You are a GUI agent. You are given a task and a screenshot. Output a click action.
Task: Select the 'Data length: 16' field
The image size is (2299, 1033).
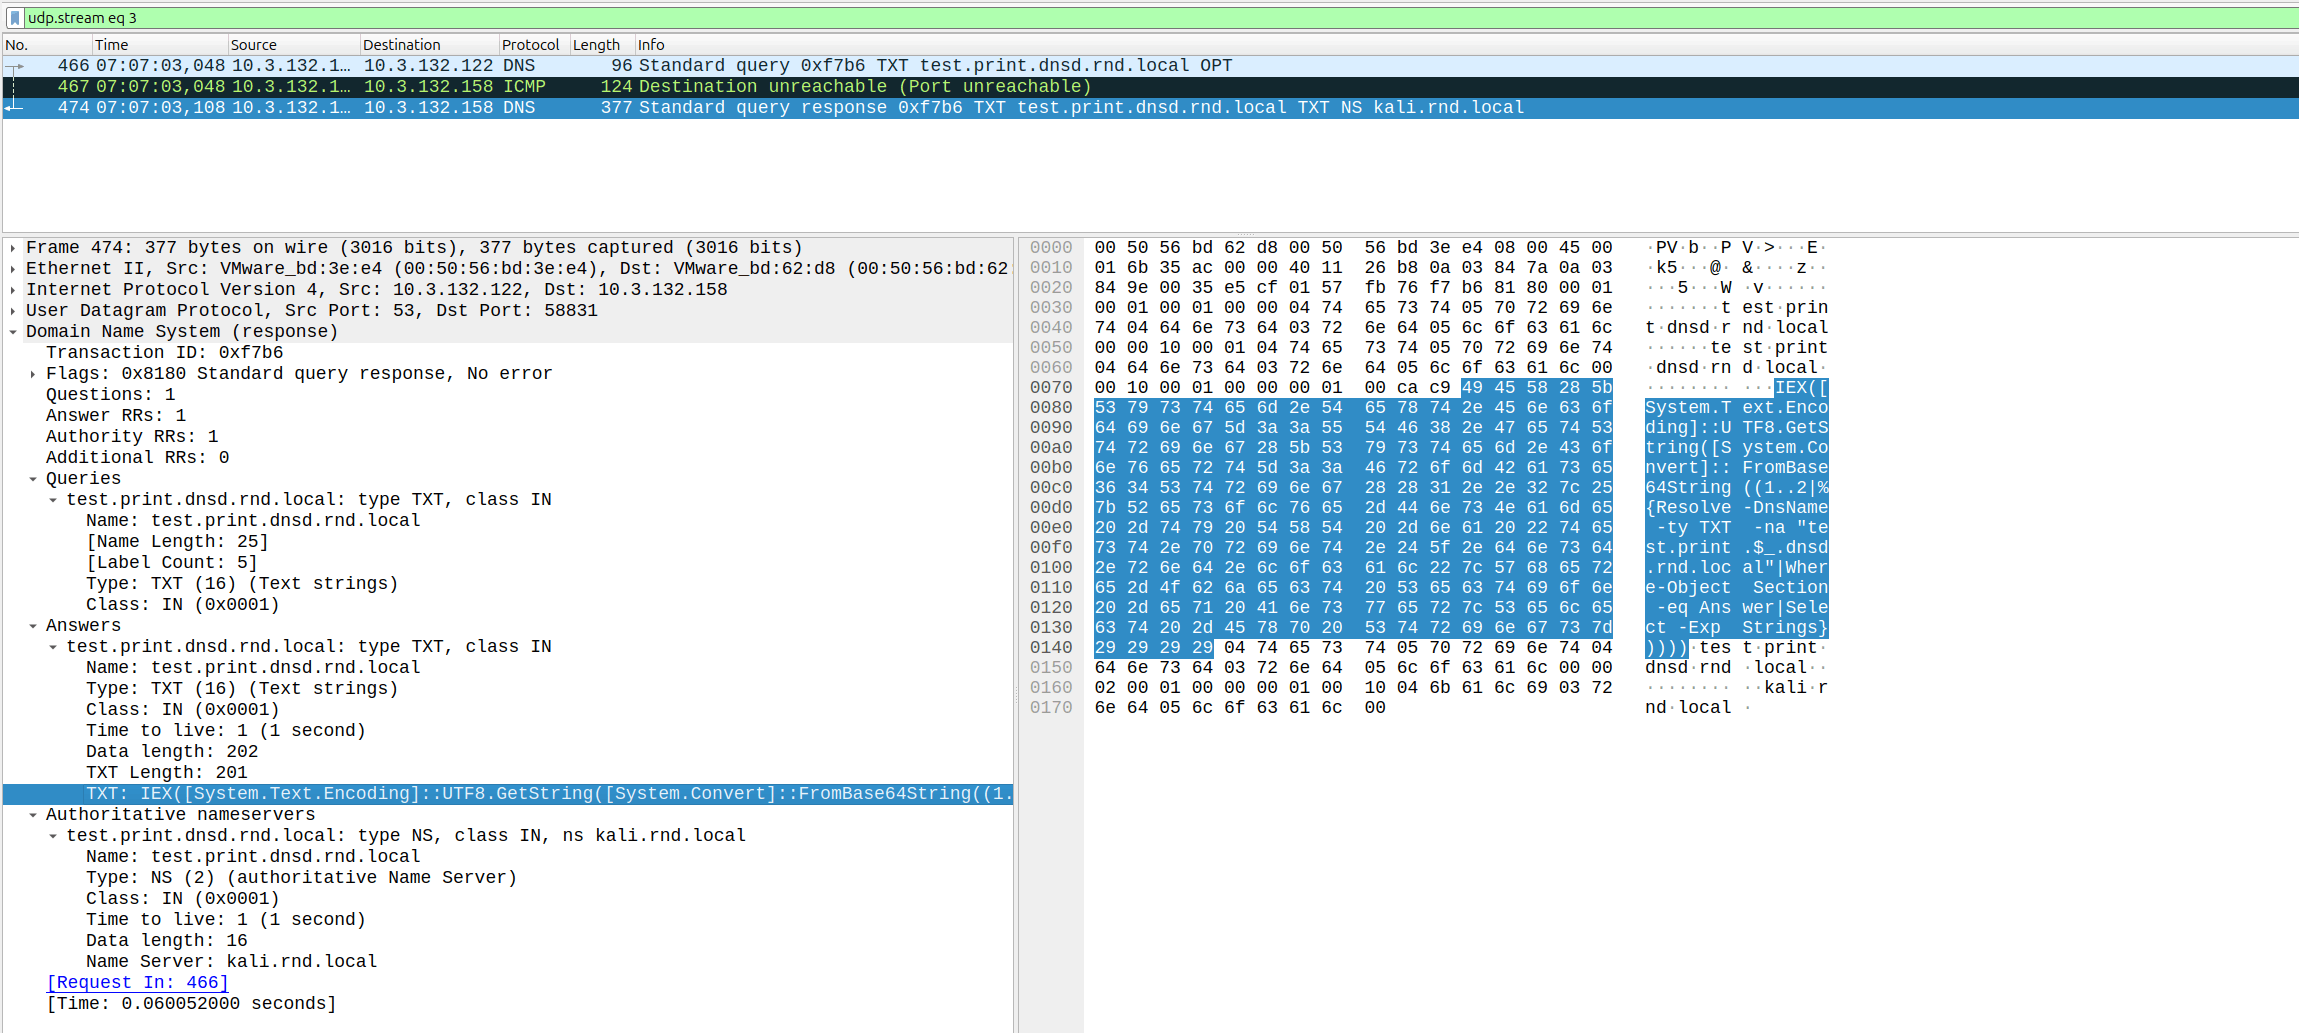pyautogui.click(x=167, y=941)
